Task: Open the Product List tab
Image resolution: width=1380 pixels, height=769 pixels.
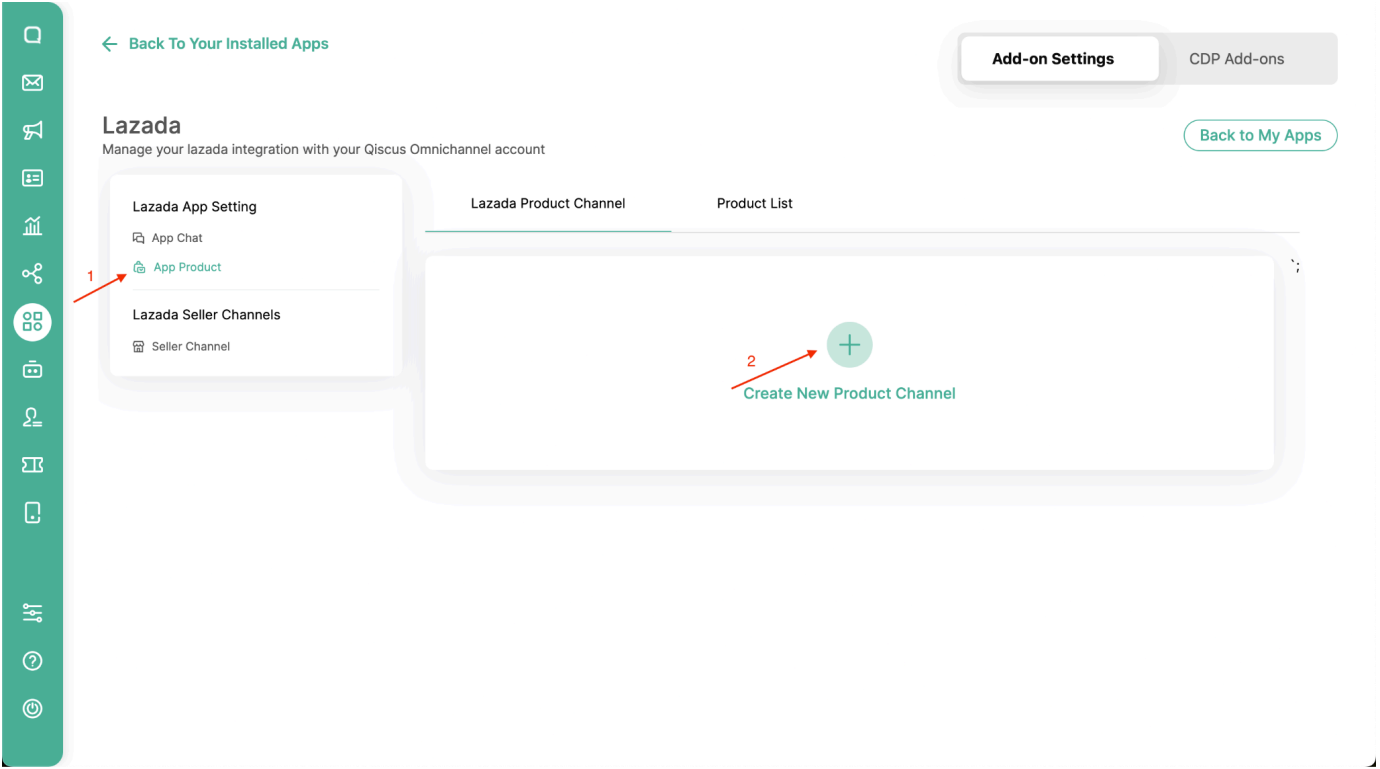Action: tap(755, 204)
